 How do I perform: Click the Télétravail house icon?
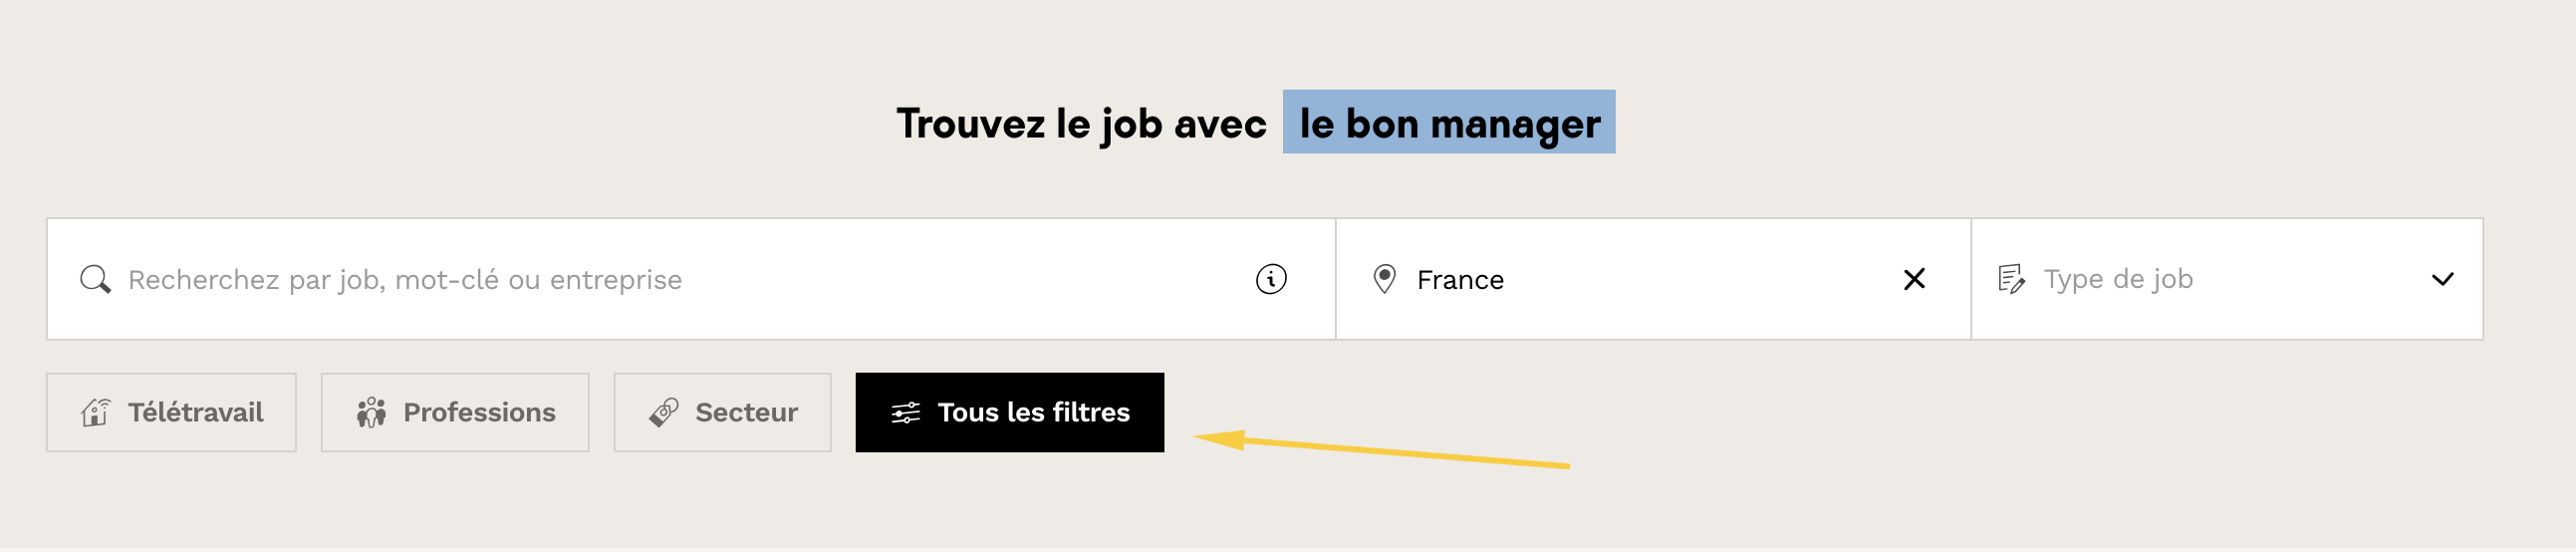[x=96, y=412]
